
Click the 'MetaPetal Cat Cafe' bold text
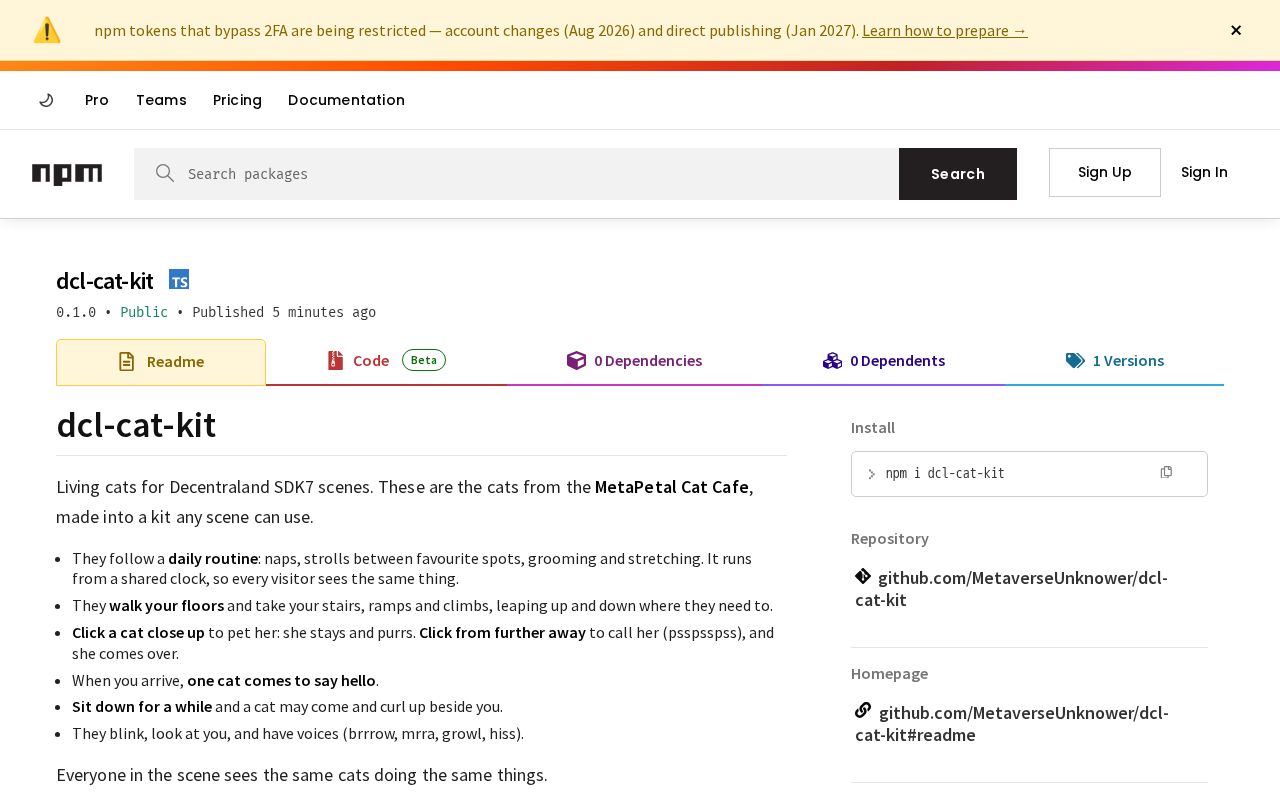pos(672,487)
